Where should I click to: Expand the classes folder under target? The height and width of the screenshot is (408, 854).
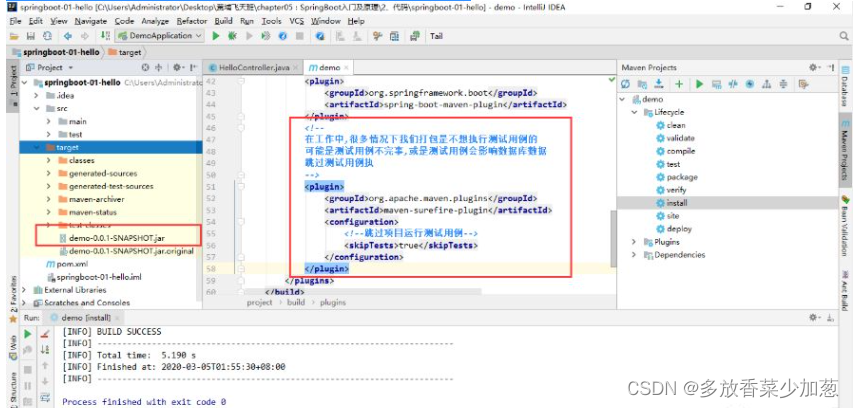click(49, 160)
